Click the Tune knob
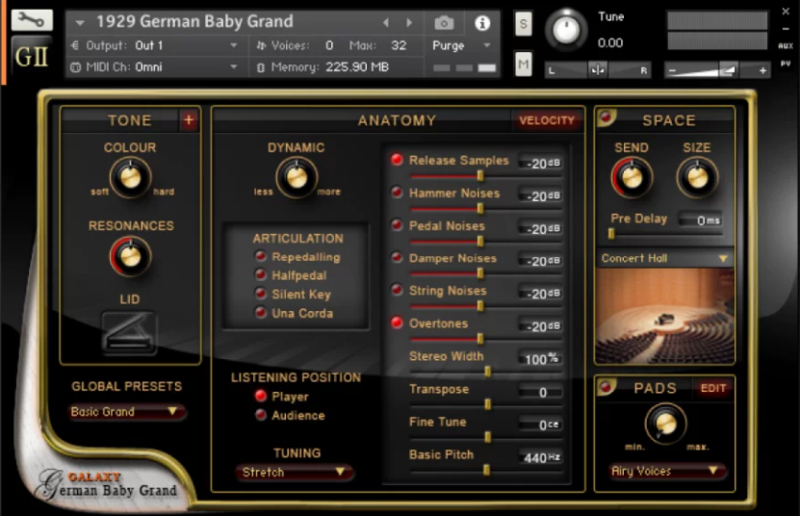 566,30
